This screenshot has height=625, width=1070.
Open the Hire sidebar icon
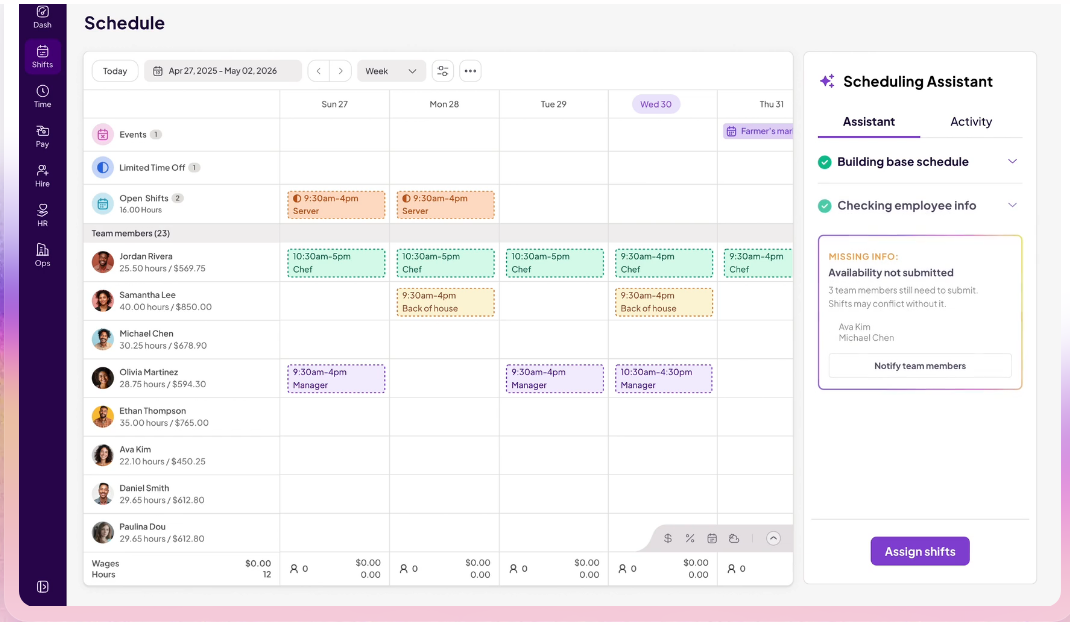point(42,170)
